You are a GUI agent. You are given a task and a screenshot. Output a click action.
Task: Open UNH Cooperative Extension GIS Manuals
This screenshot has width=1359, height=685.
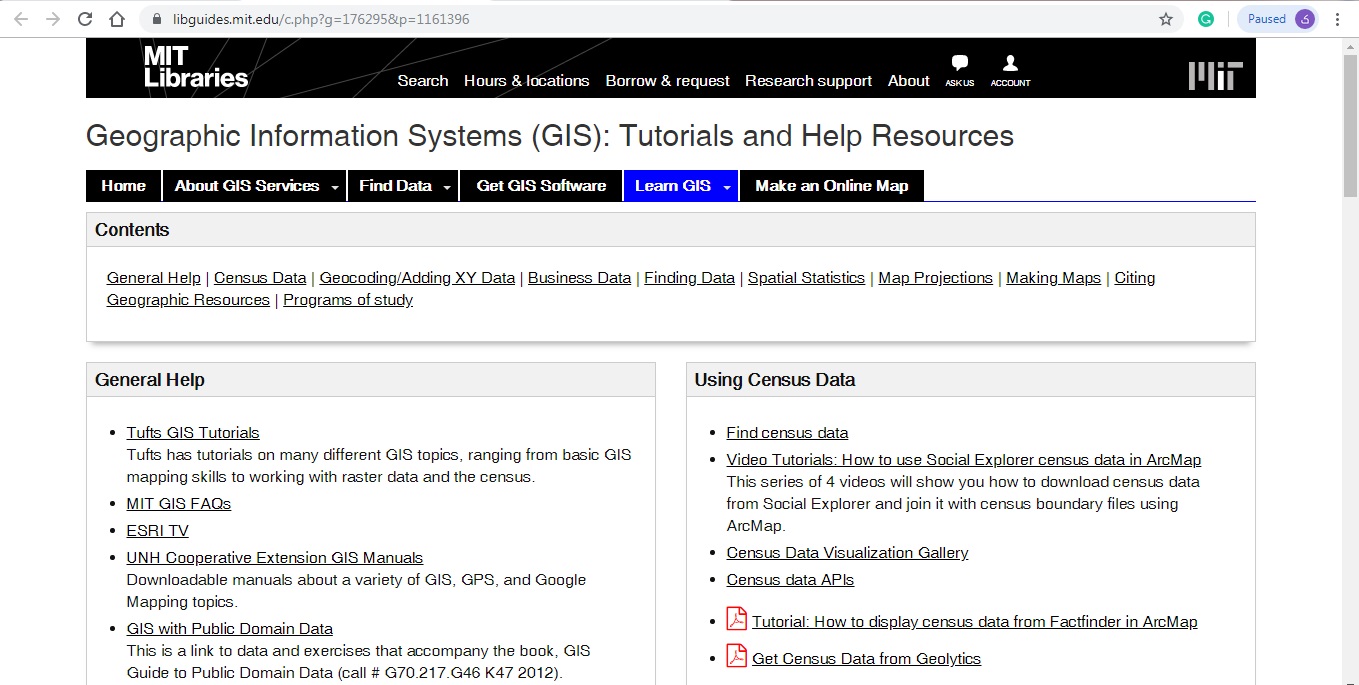tap(275, 558)
